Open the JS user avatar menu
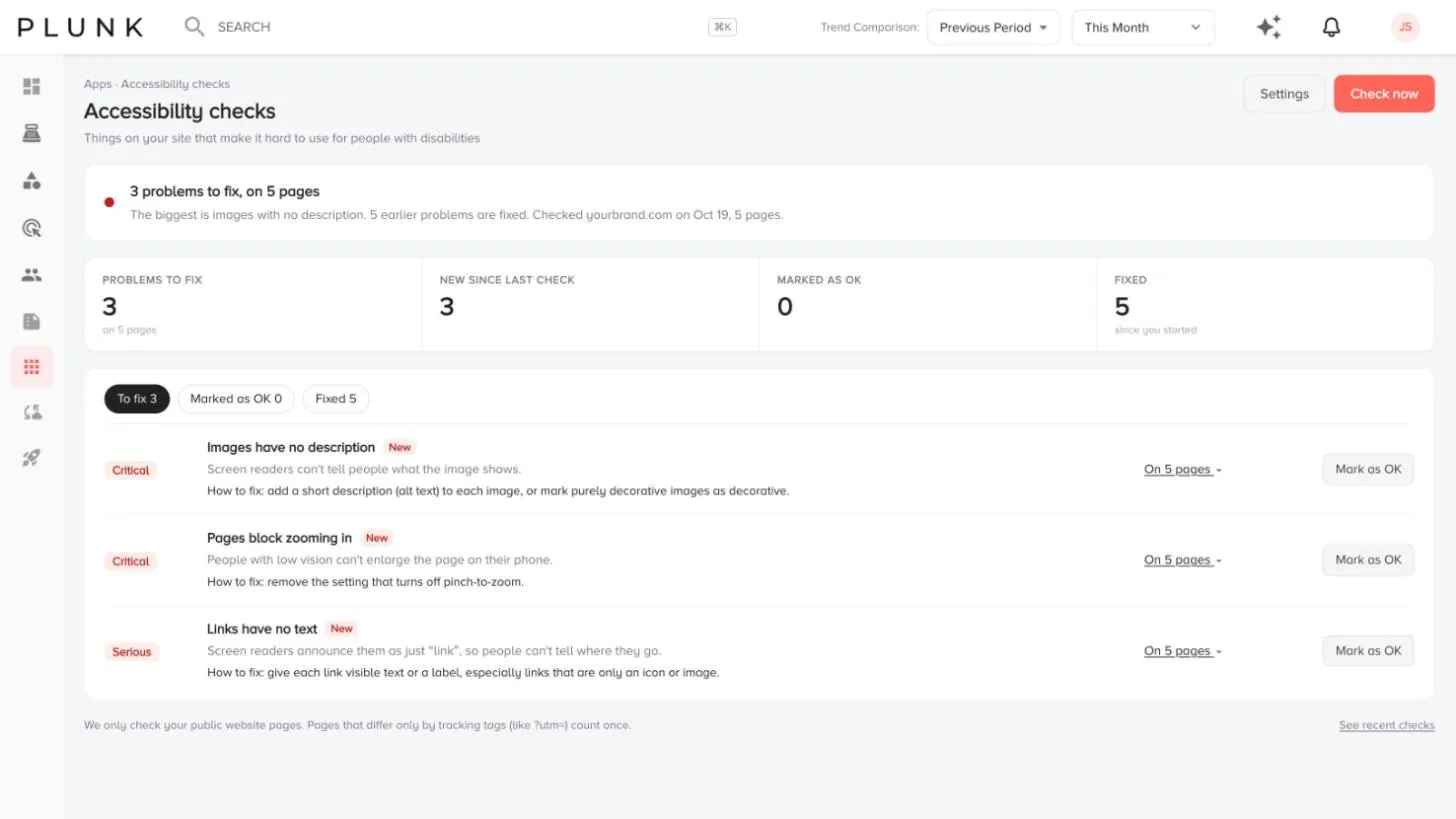The image size is (1456, 819). pos(1405,27)
